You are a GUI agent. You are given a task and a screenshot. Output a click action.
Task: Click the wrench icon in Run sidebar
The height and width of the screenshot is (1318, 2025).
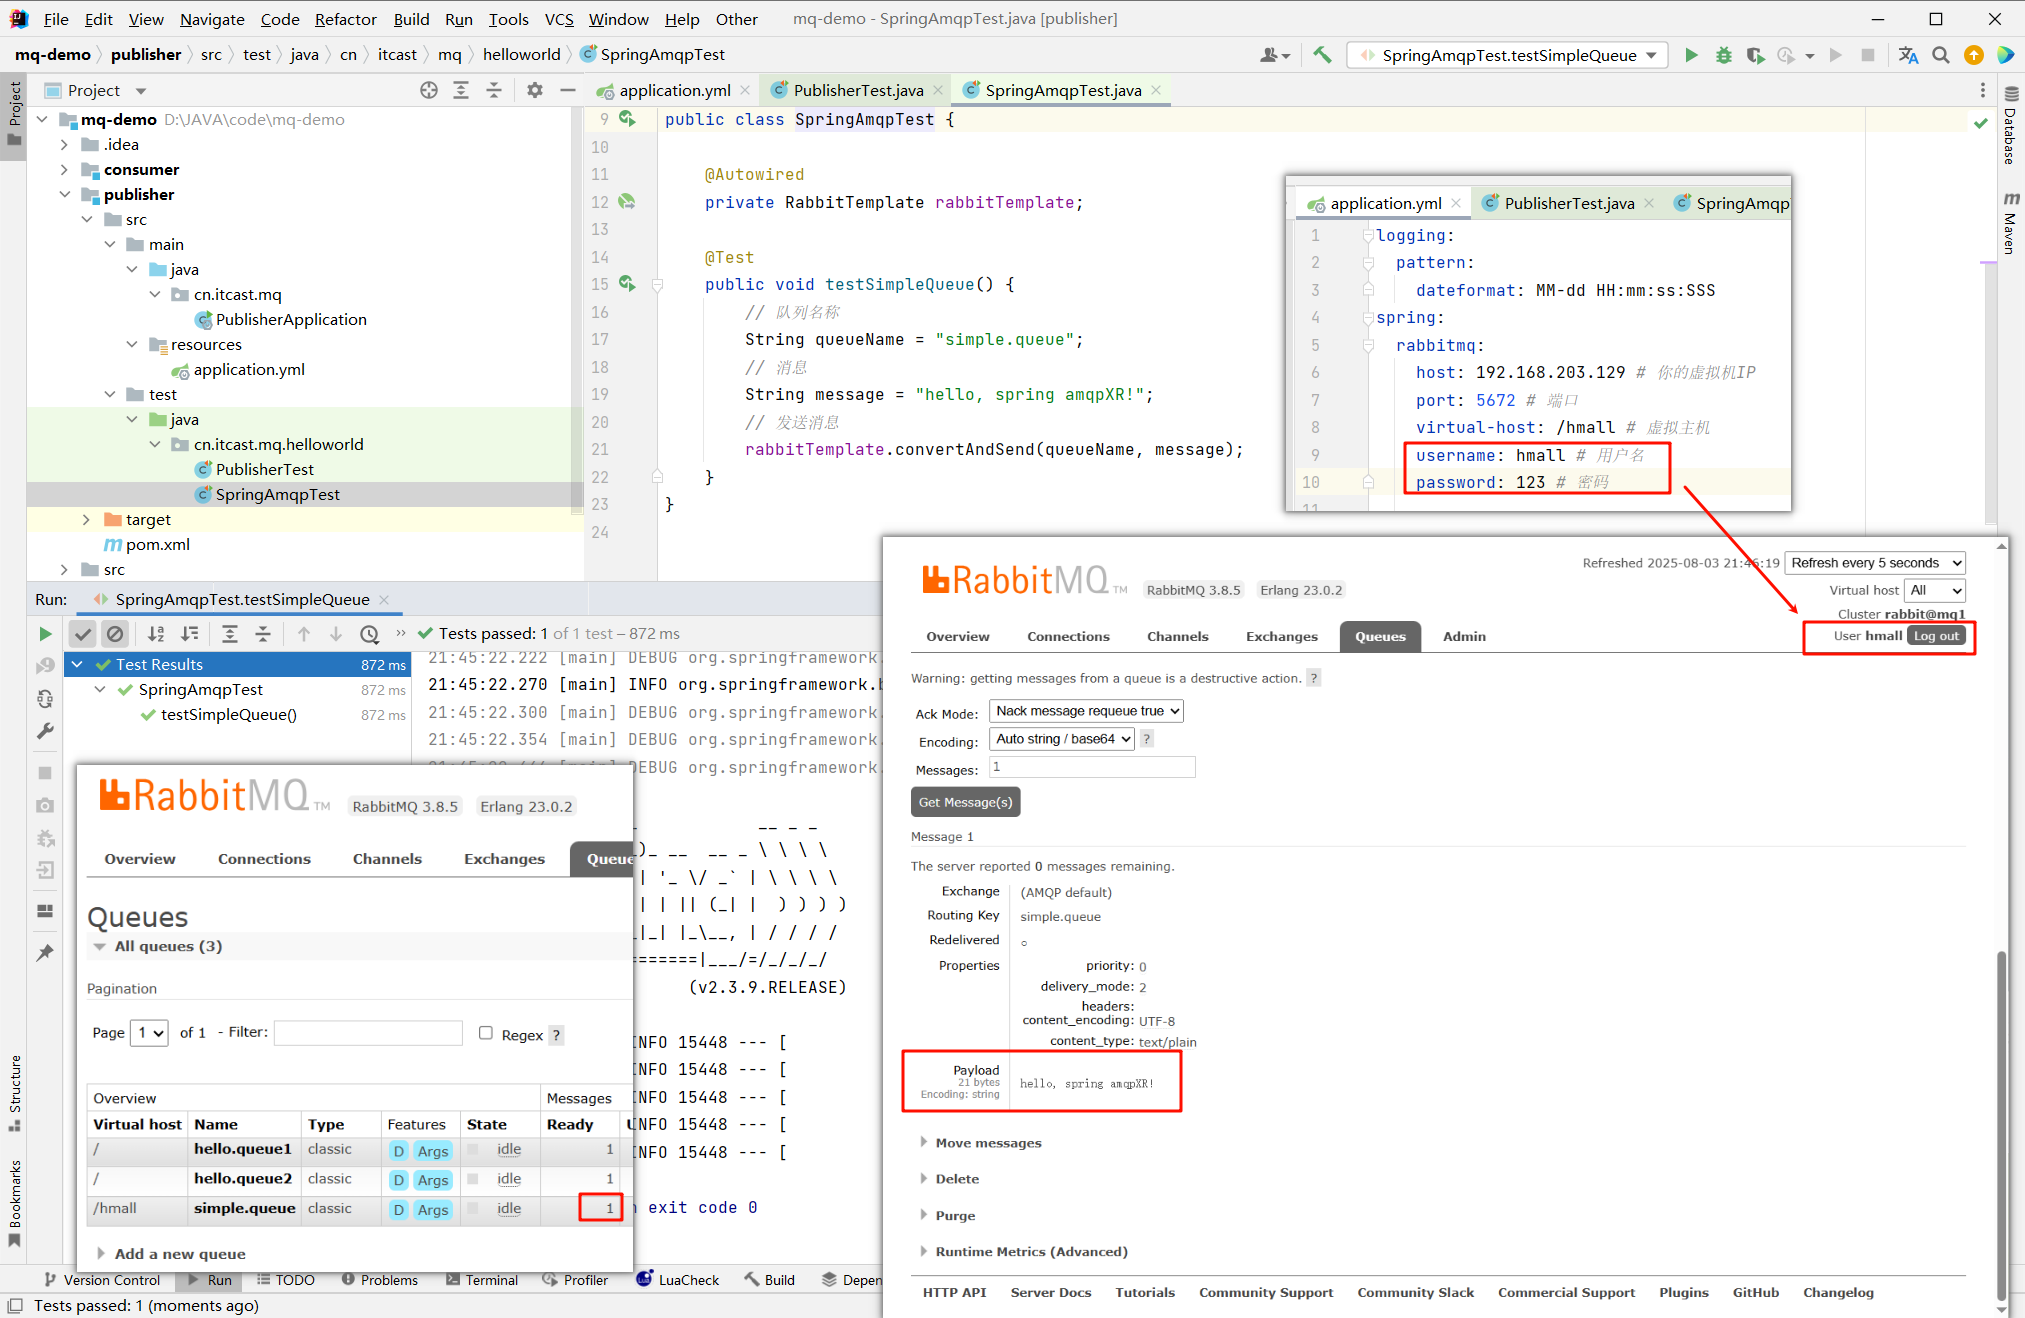click(x=45, y=731)
